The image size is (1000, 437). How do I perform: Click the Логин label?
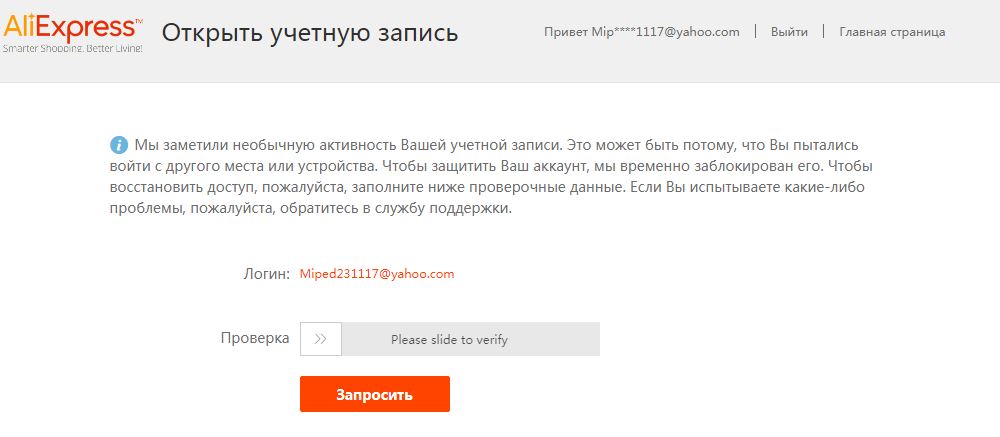[265, 273]
